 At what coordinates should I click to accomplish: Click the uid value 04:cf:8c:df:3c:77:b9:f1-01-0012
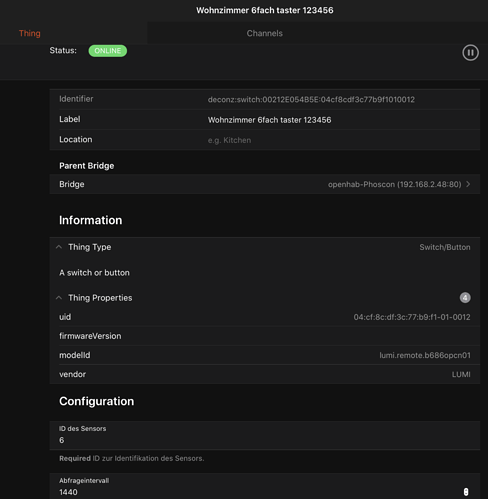click(x=412, y=317)
